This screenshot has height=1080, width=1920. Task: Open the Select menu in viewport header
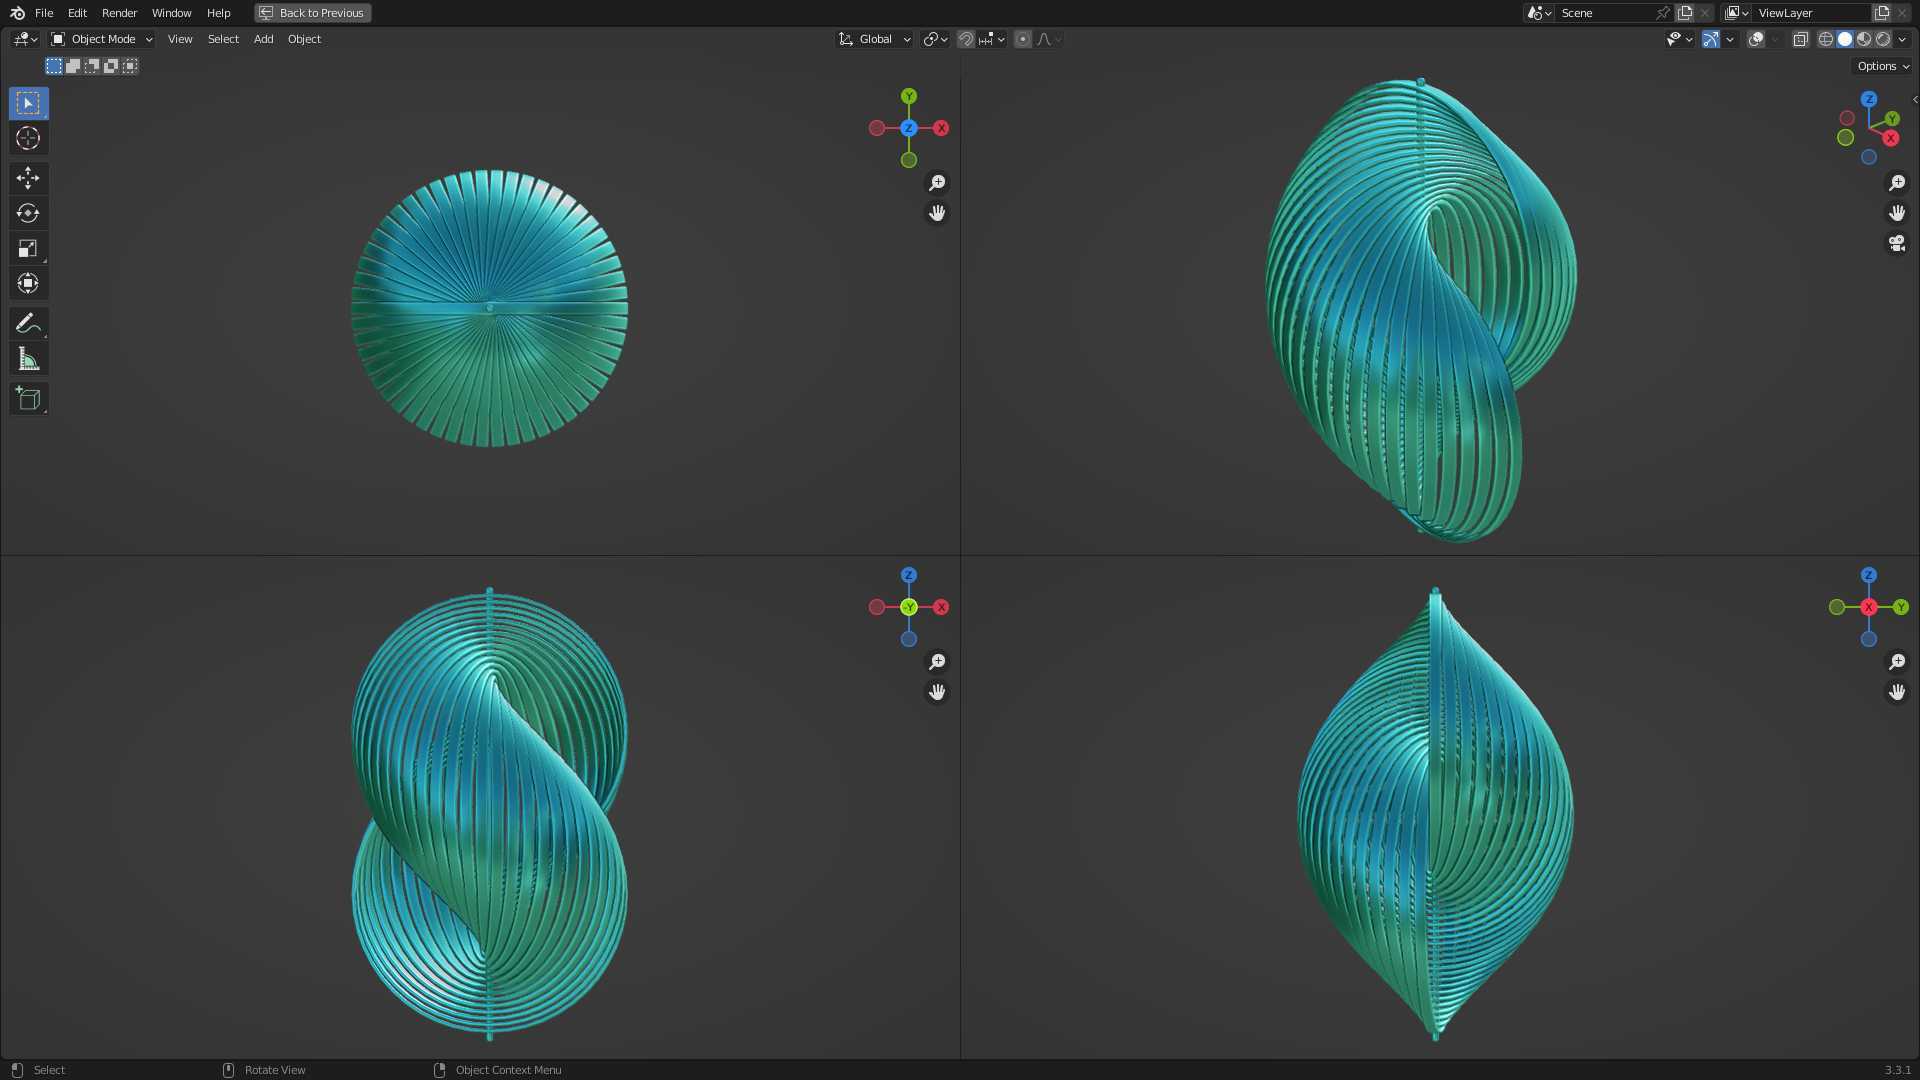[223, 39]
